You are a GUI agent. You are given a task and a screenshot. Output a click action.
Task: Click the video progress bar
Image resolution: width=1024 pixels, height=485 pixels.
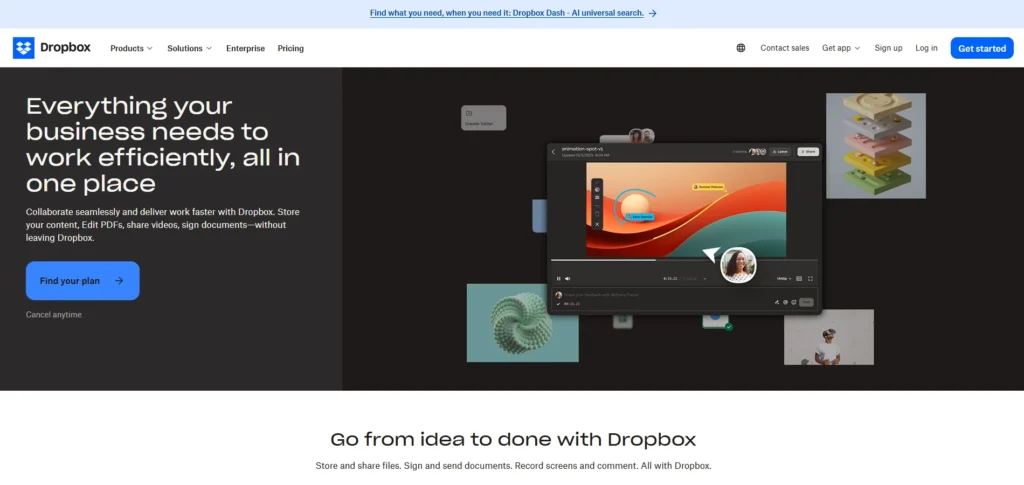[x=684, y=260]
